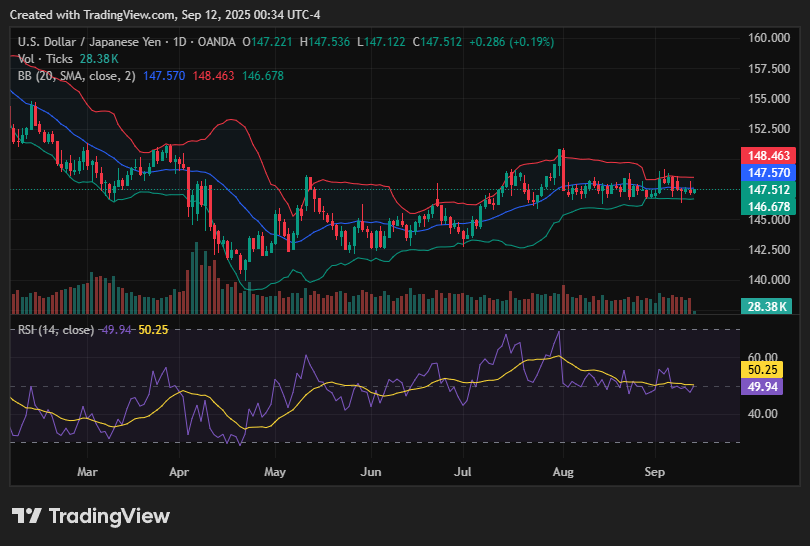Click the 142.500 price axis label
Image resolution: width=810 pixels, height=546 pixels.
[769, 249]
